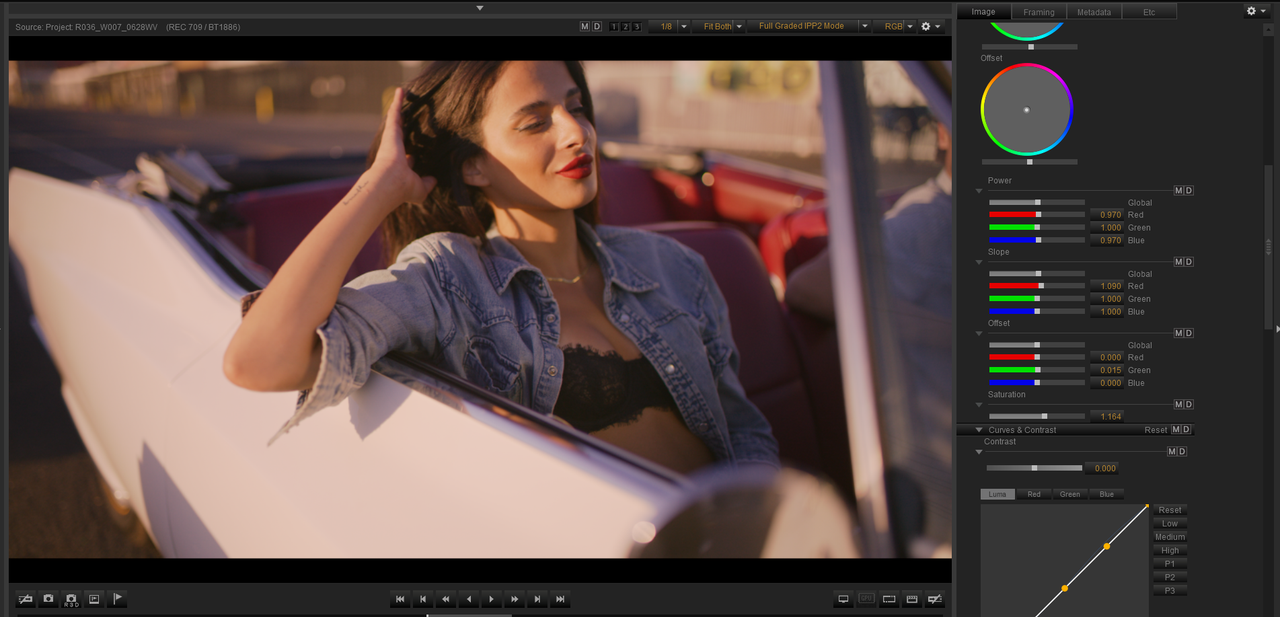Click the top center panel collapse arrow

click(480, 7)
